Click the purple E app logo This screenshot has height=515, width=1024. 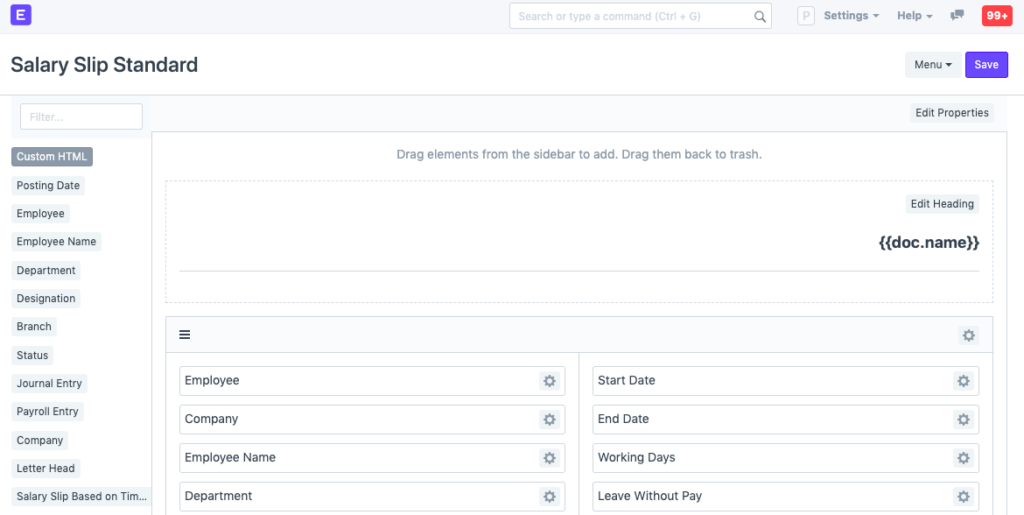coord(21,15)
